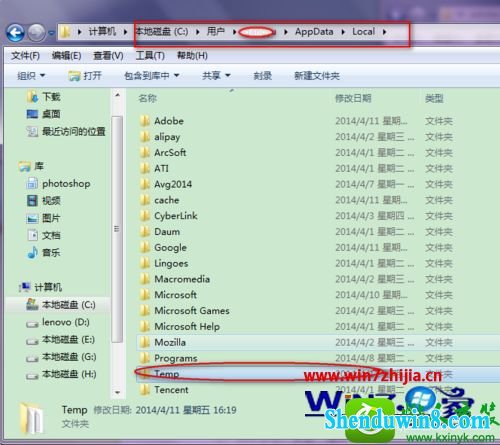Open the Share with dropdown

click(x=216, y=76)
